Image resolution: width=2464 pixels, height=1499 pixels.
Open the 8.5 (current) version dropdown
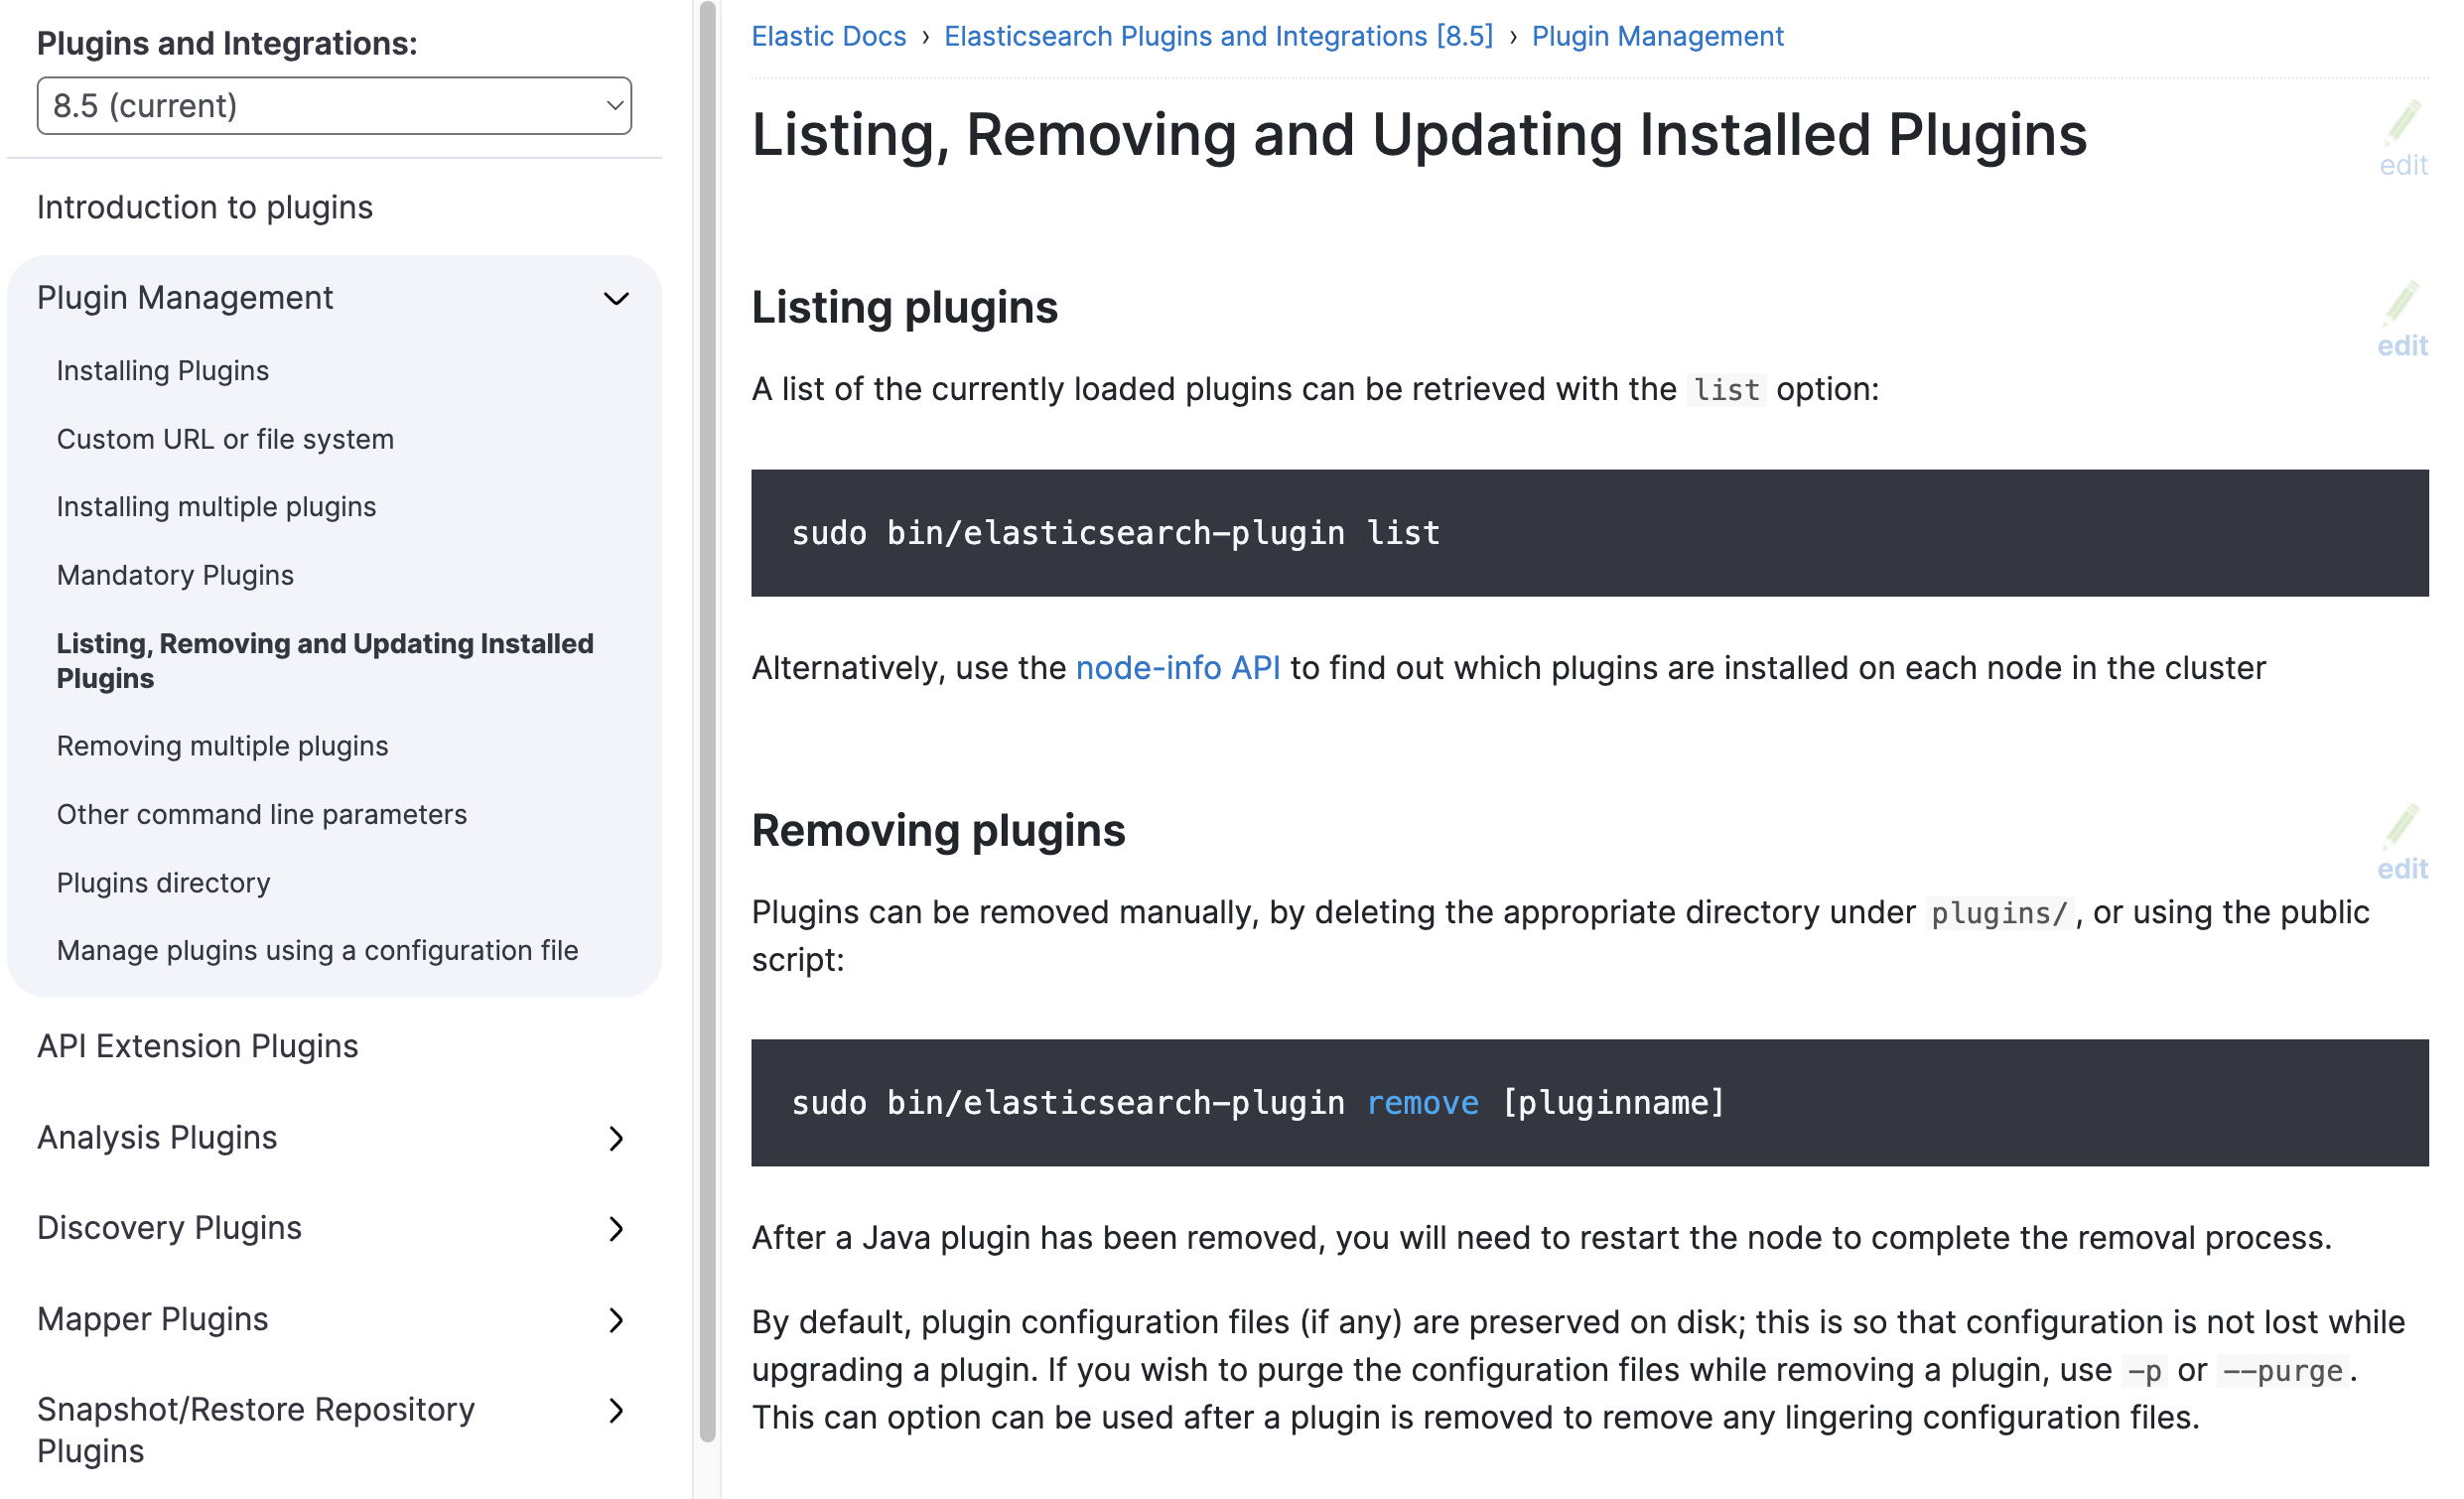334,106
